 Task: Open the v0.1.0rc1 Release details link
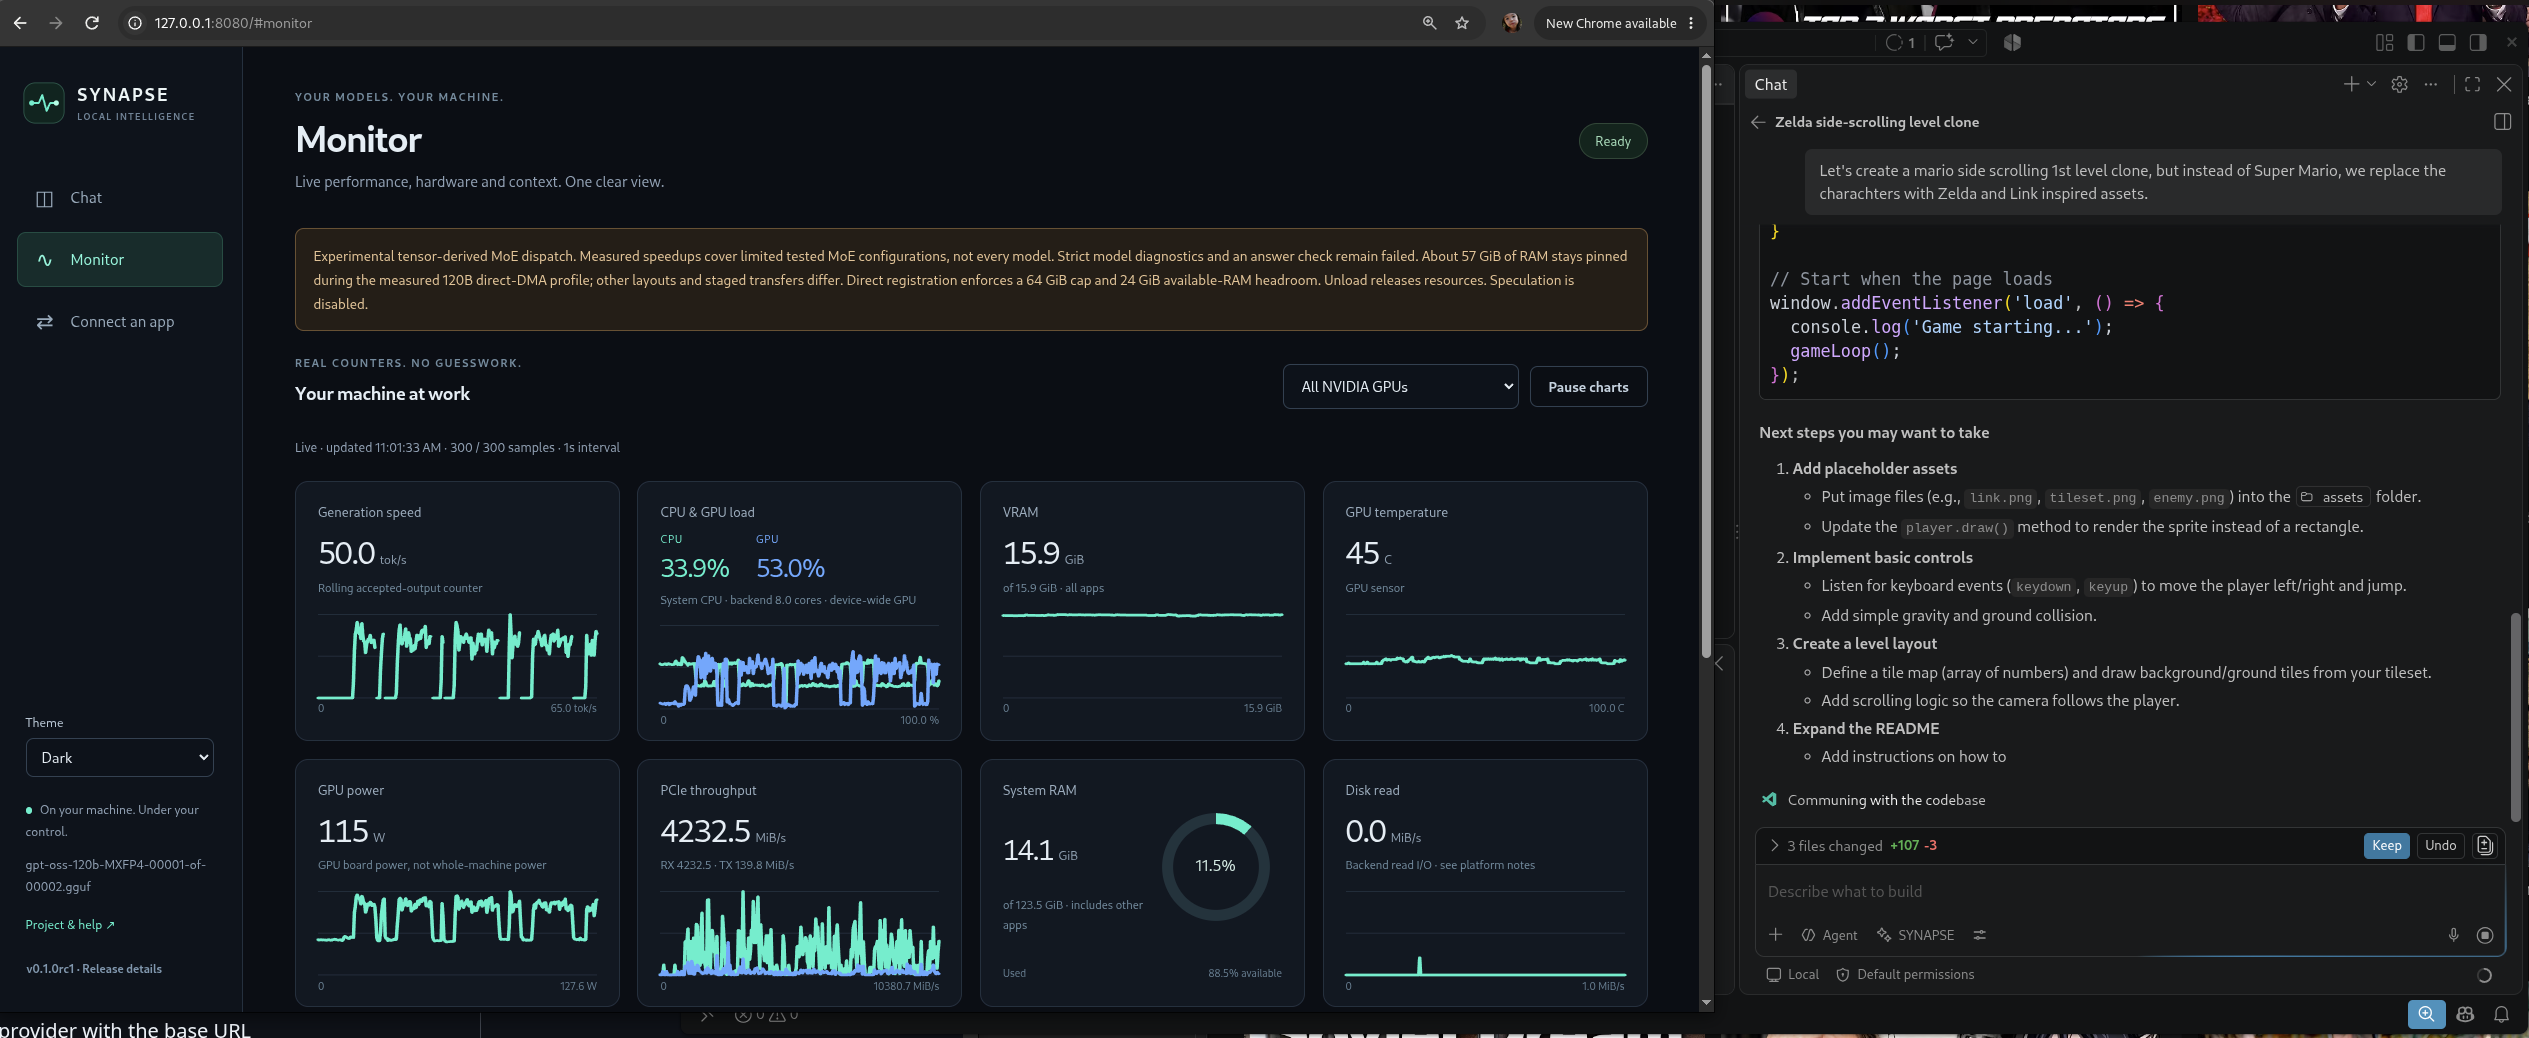(94, 969)
